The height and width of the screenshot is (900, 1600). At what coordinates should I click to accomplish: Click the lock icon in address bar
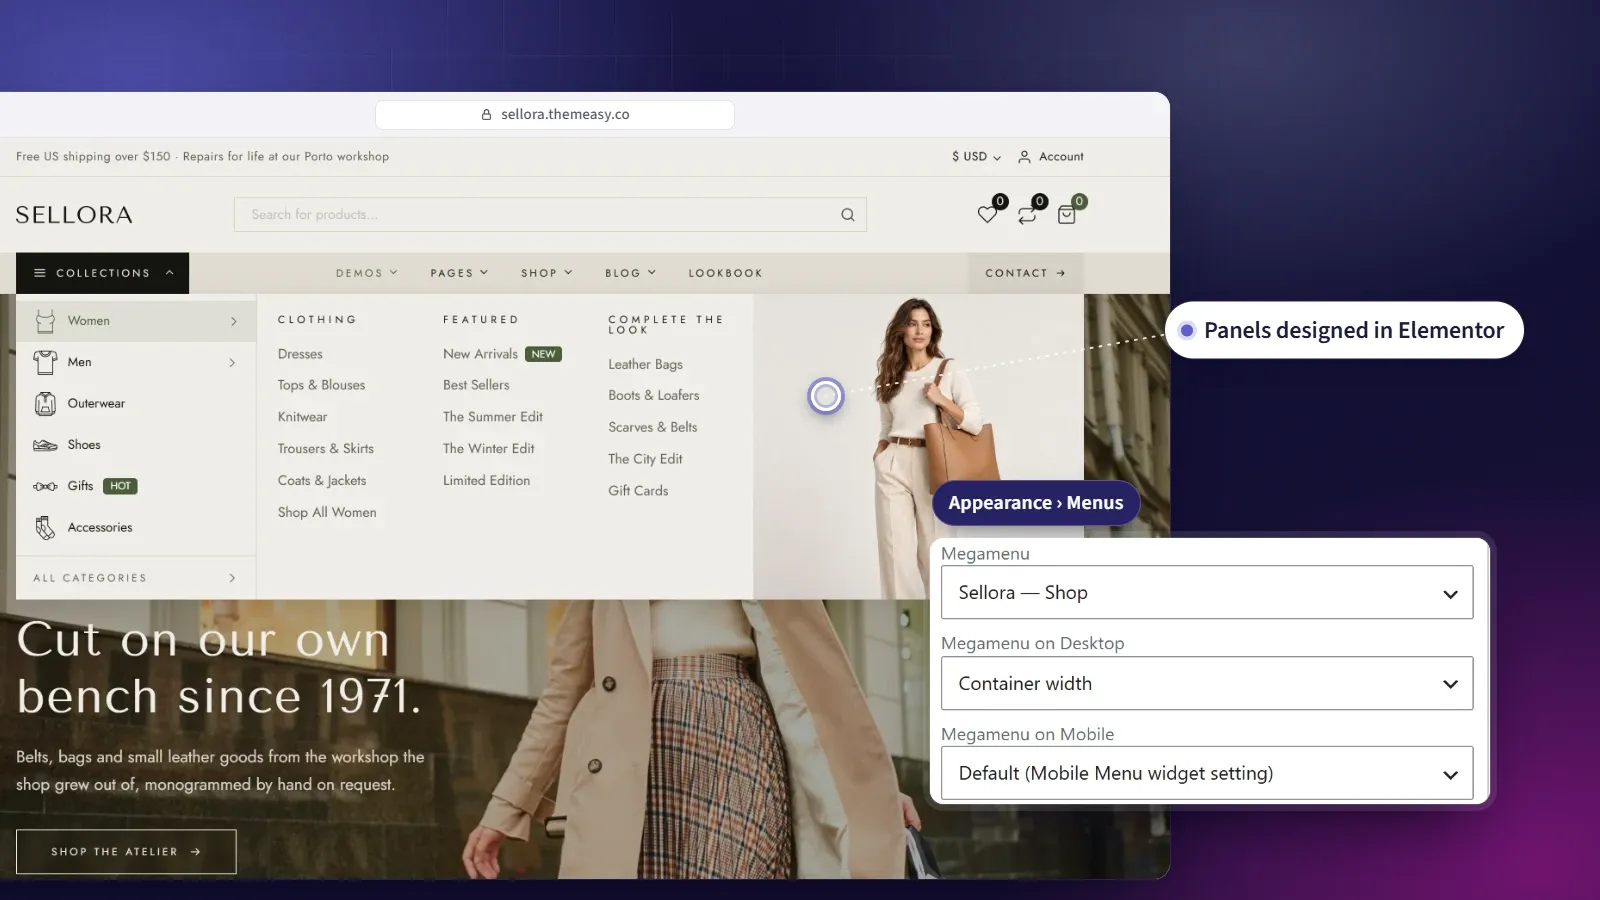487,115
